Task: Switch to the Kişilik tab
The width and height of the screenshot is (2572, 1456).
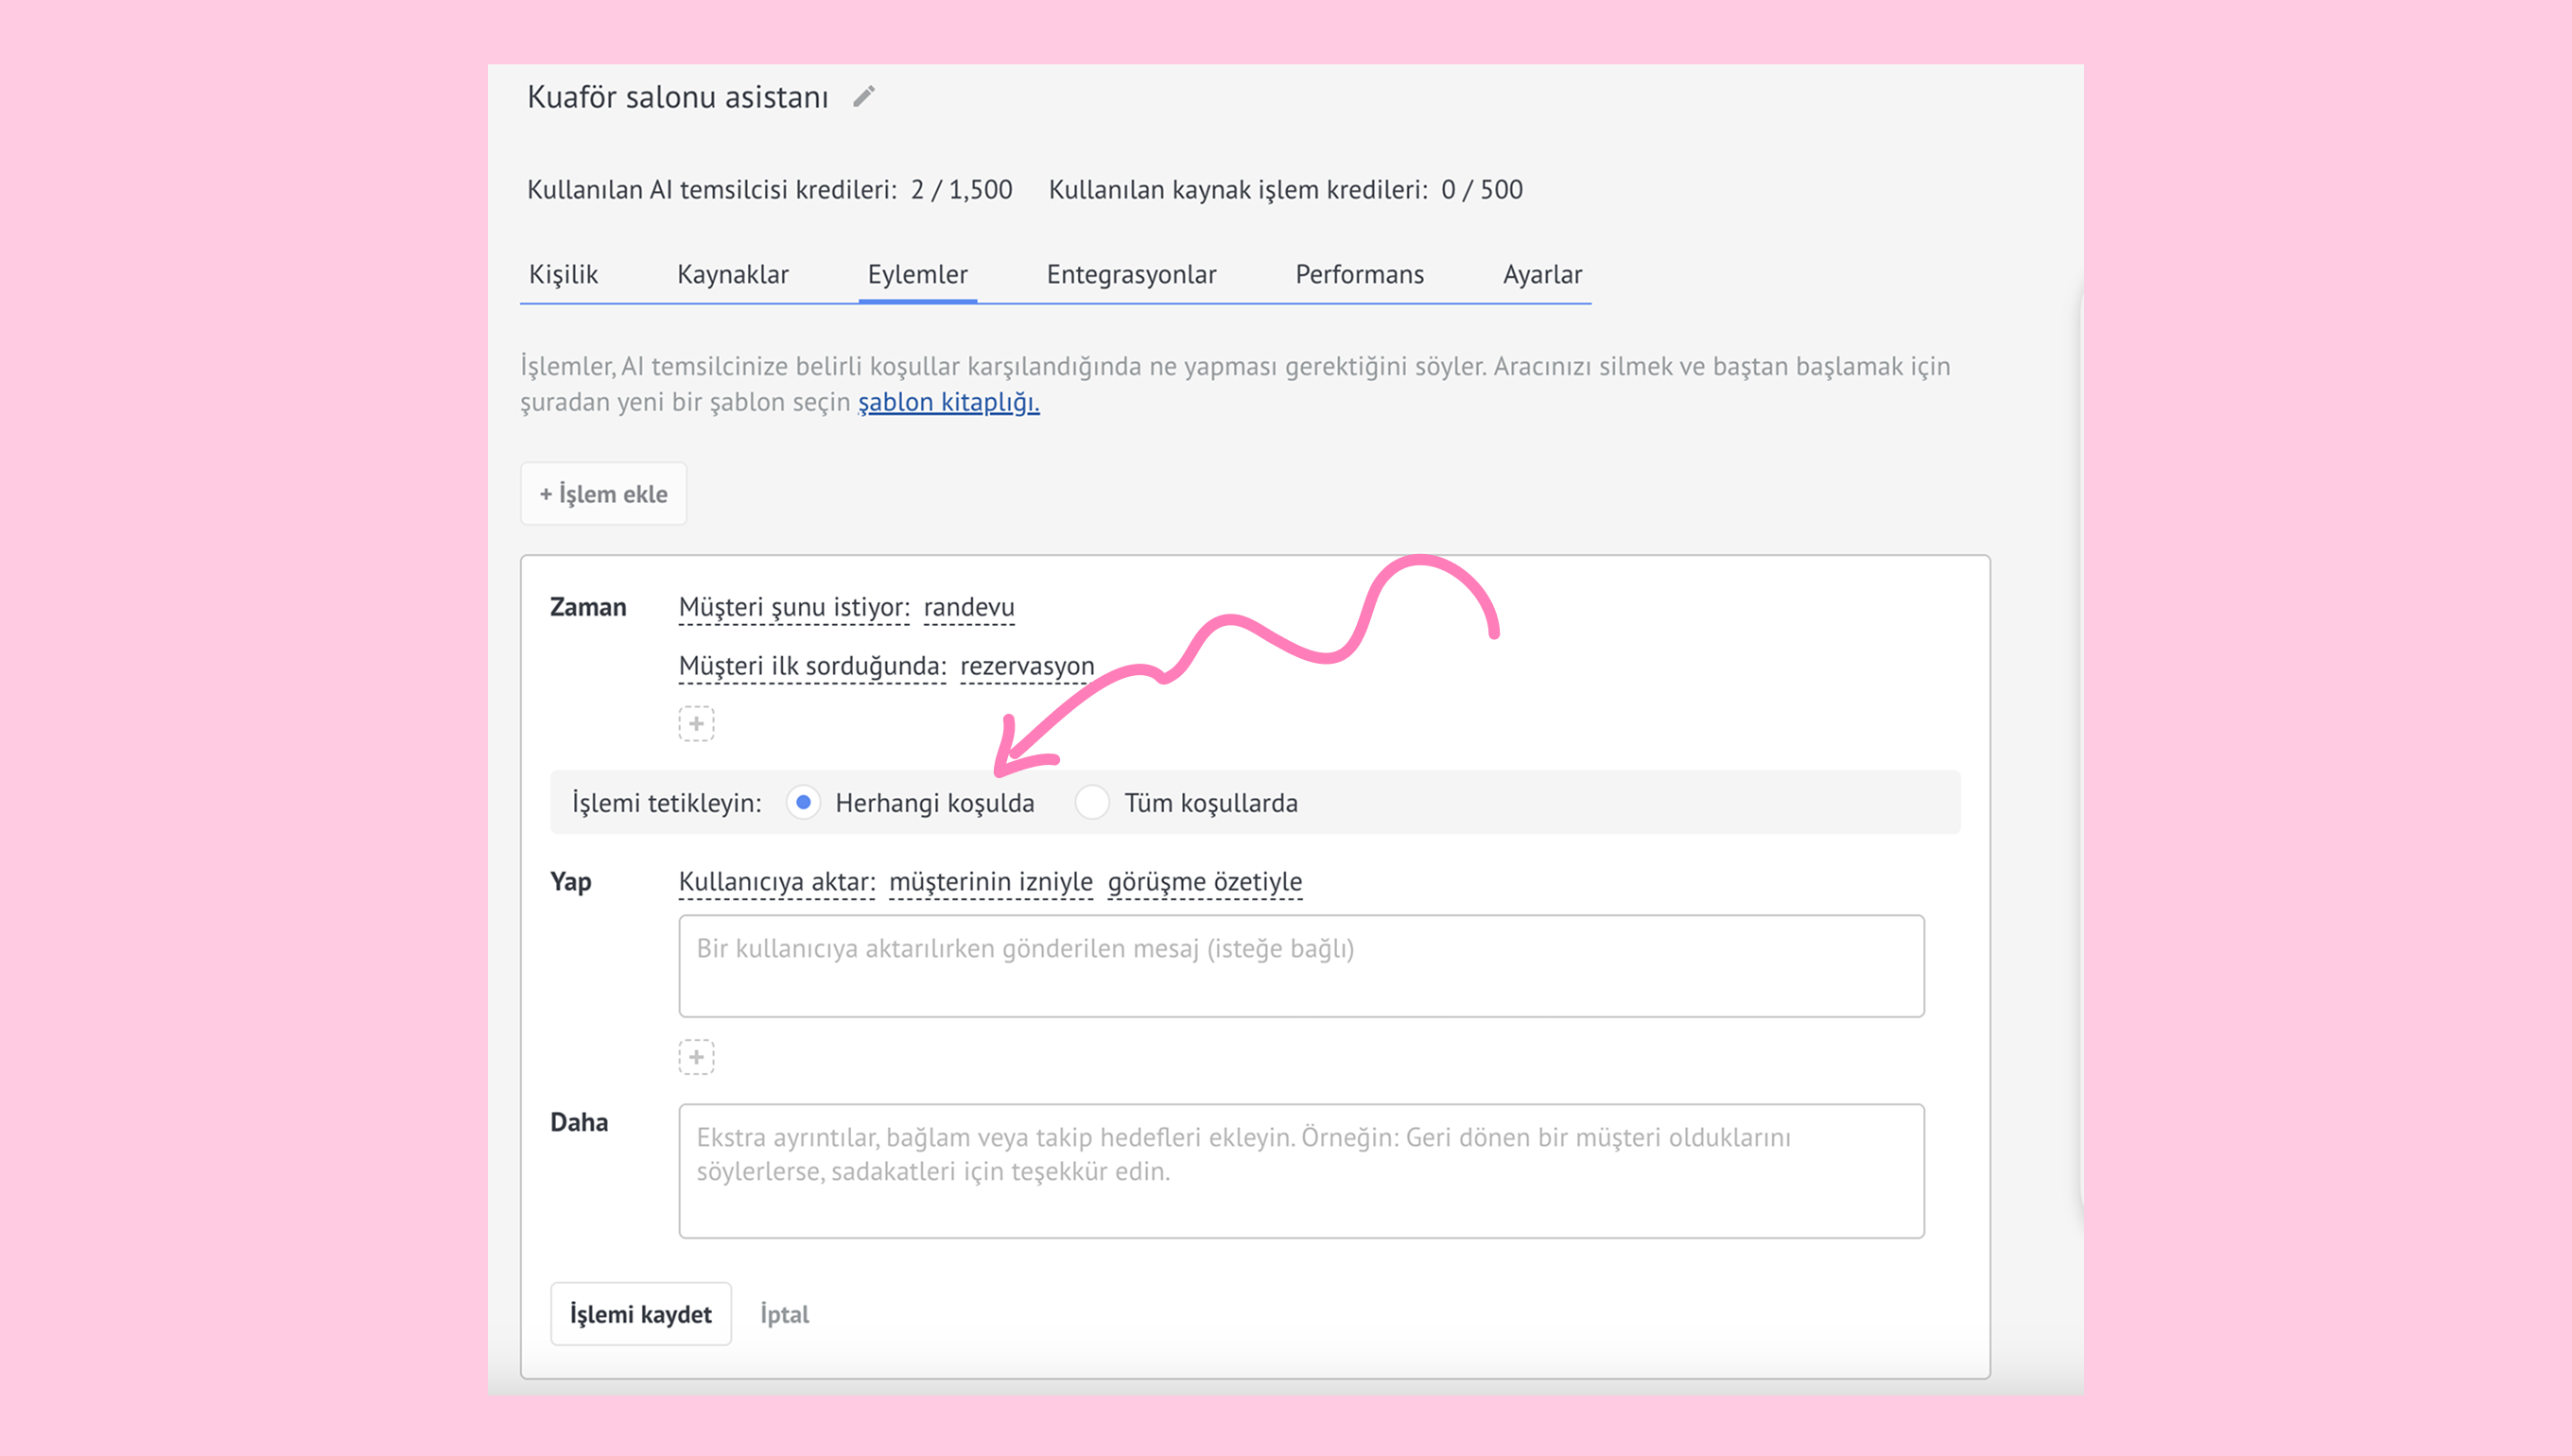Action: pos(563,275)
